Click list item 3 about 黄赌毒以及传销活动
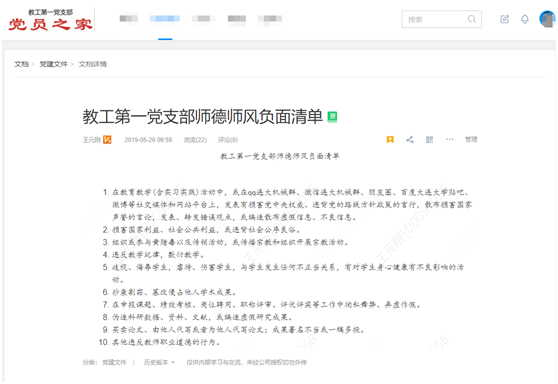 (226, 242)
